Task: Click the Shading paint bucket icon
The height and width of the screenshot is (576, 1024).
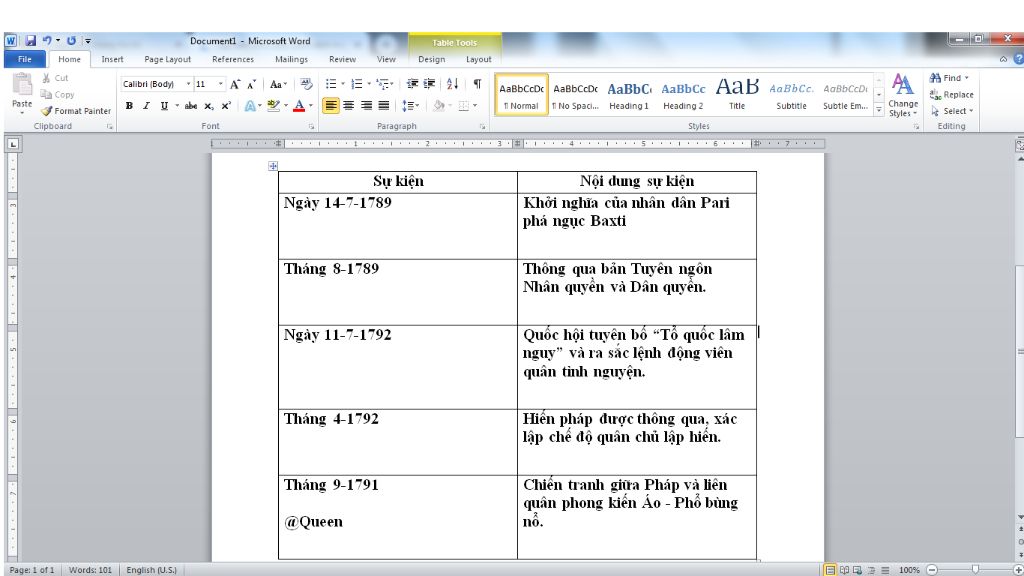Action: [439, 106]
